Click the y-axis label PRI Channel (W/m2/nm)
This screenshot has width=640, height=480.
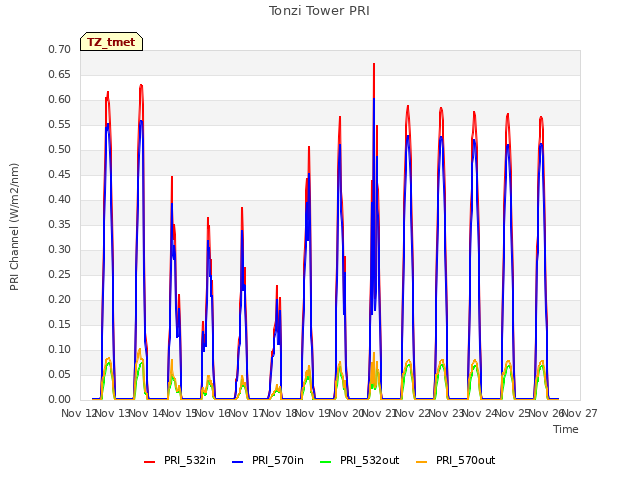click(14, 227)
